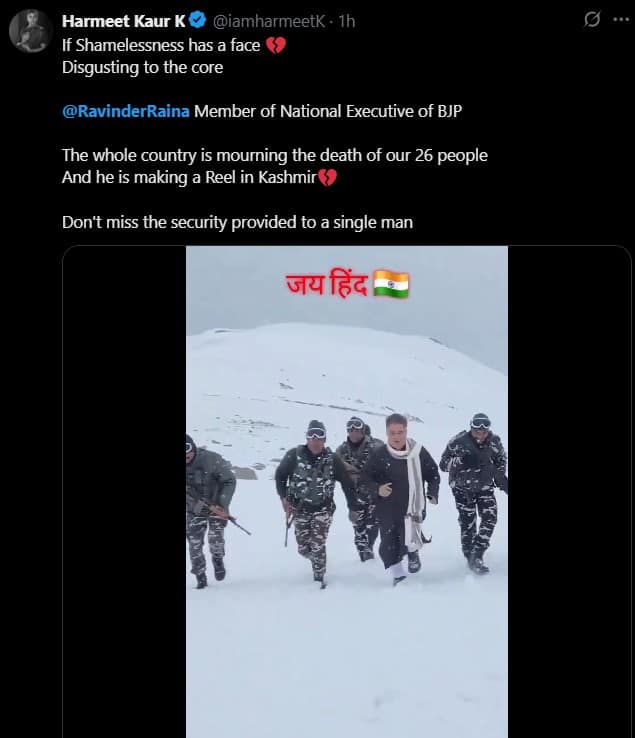This screenshot has width=635, height=738.
Task: Click the 1h post timestamp
Action: coord(346,21)
